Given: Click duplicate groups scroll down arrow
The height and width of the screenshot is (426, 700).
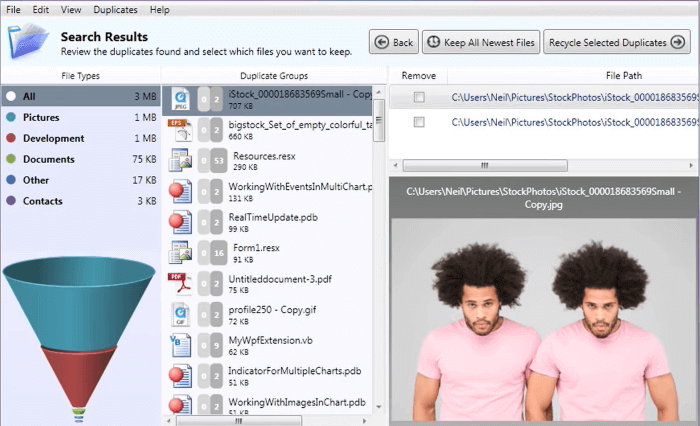Looking at the screenshot, I should point(379,407).
